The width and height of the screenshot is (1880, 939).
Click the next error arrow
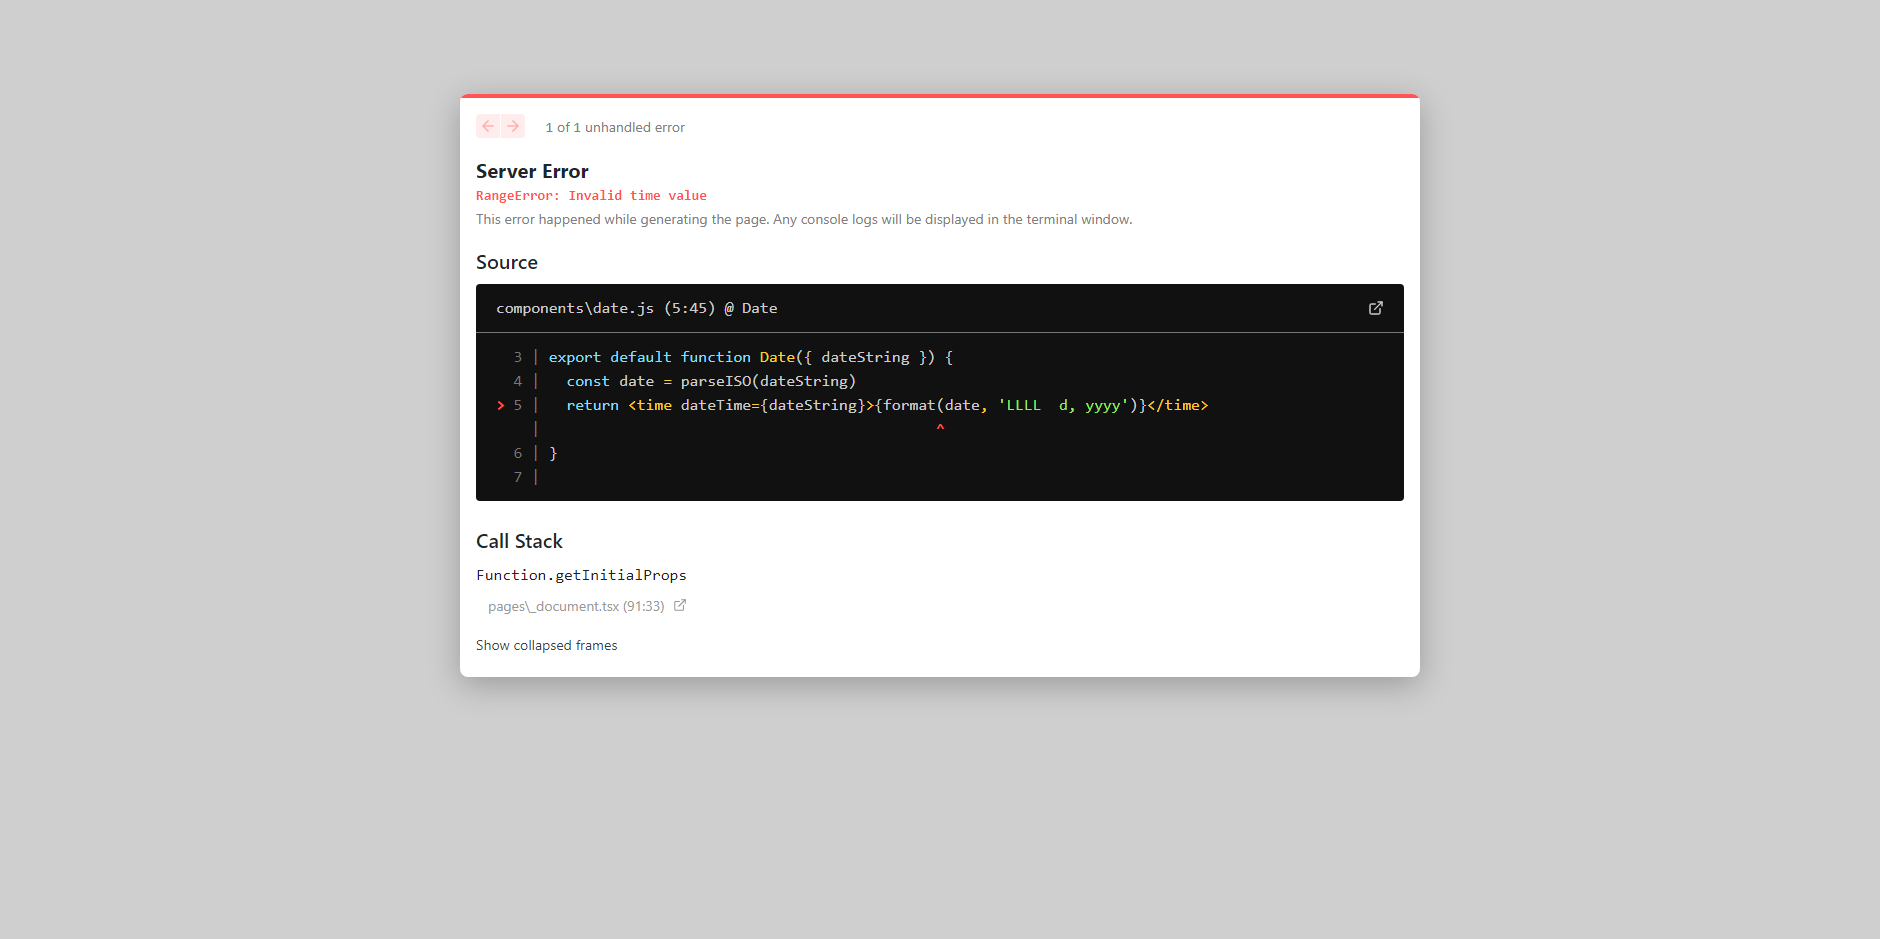[x=514, y=126]
